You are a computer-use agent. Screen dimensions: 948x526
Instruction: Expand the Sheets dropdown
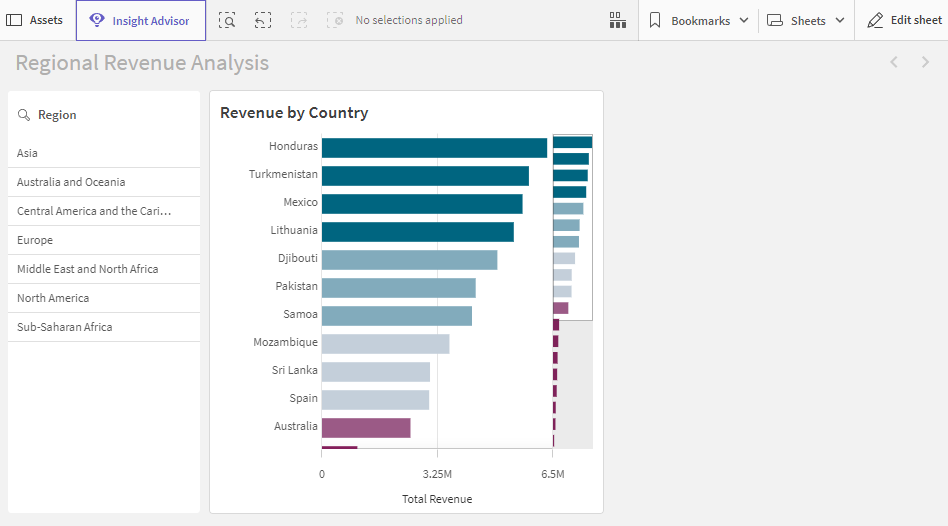point(806,20)
